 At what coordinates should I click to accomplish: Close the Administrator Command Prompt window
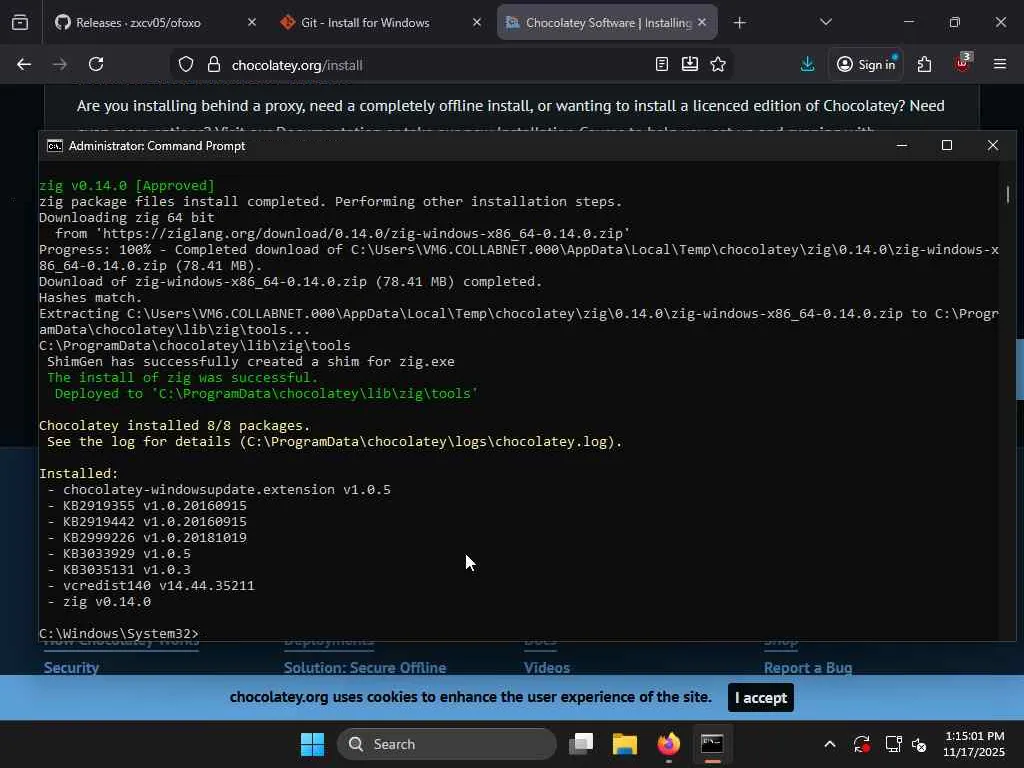[993, 145]
